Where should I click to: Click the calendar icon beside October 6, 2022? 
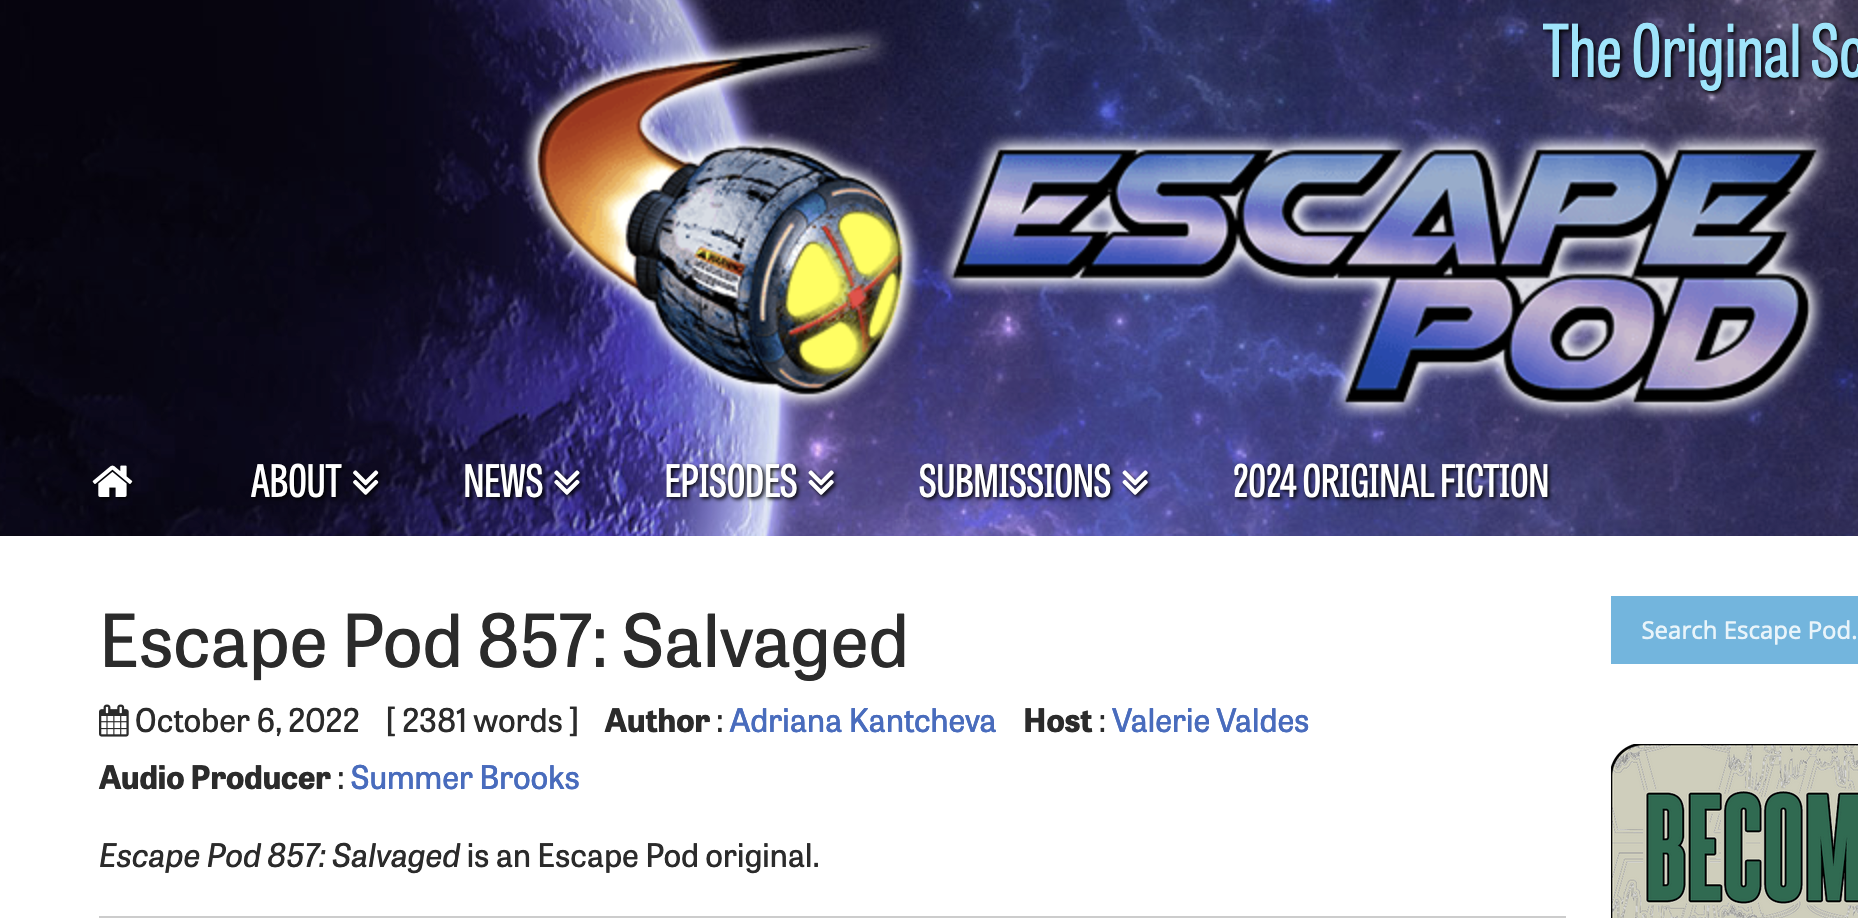114,721
